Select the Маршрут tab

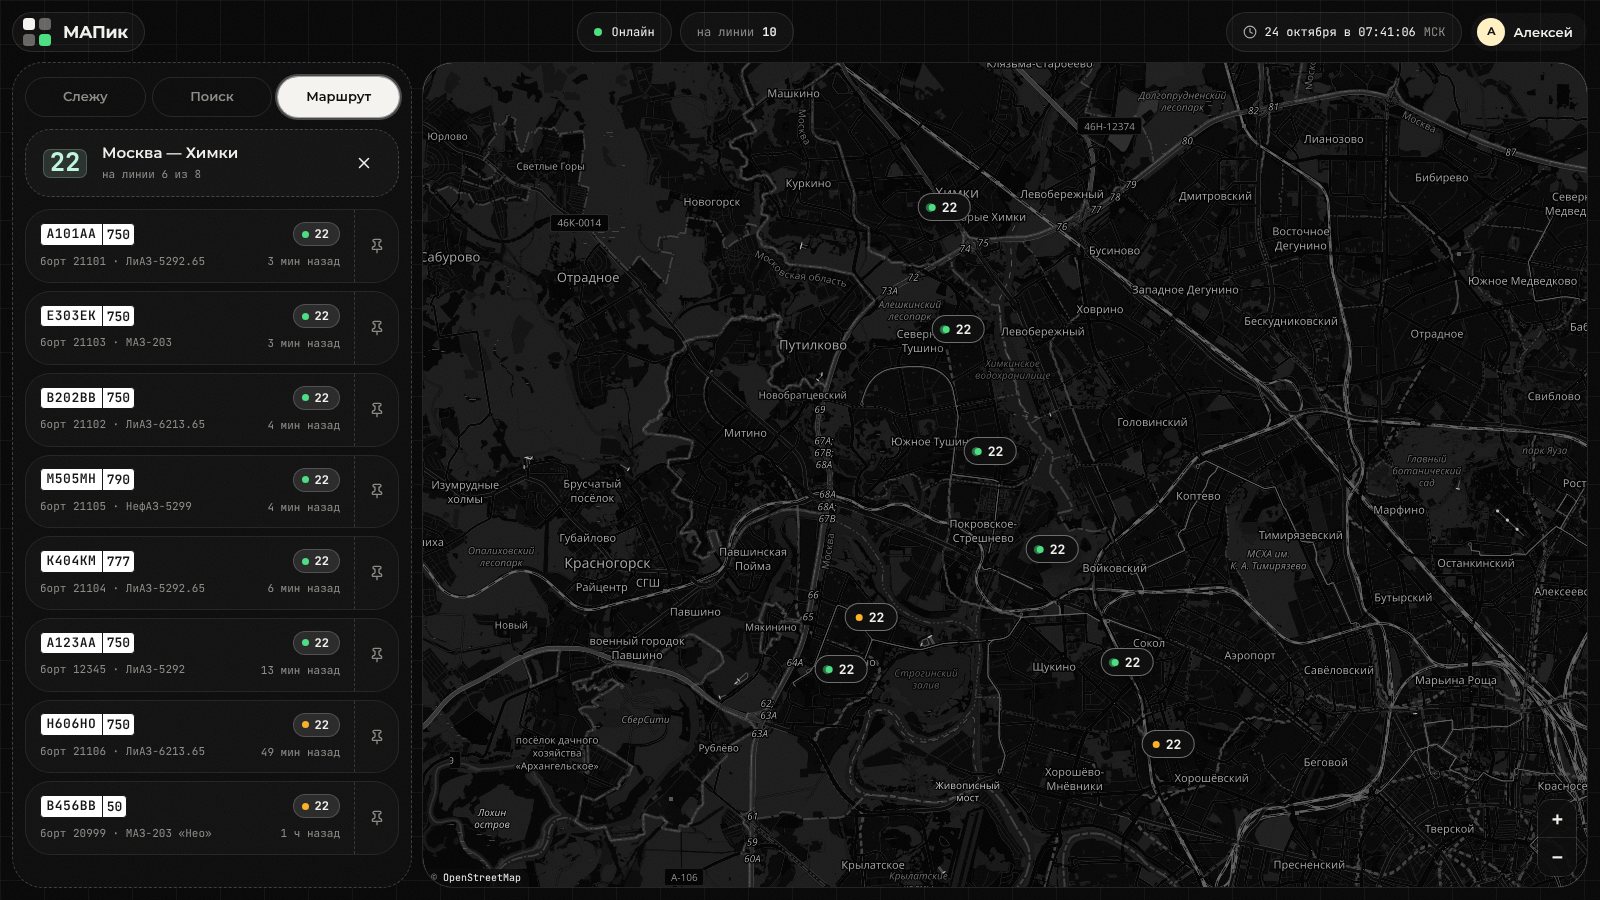[339, 97]
